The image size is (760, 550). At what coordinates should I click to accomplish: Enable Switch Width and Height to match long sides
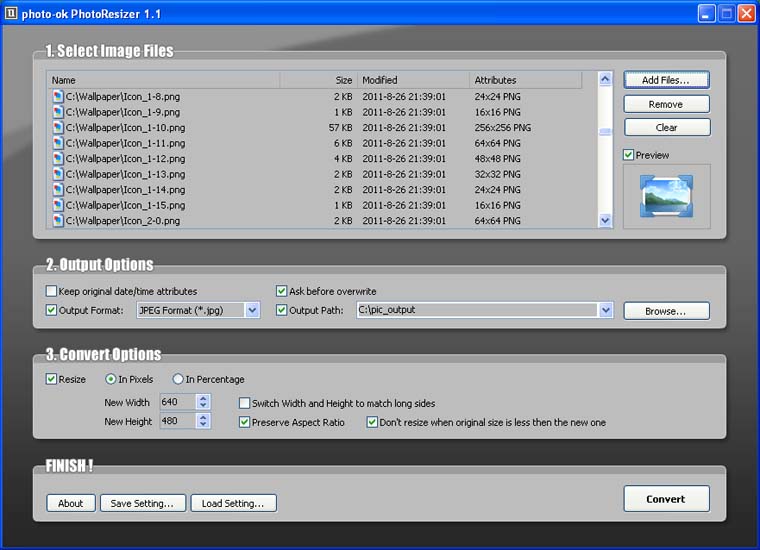coord(244,403)
